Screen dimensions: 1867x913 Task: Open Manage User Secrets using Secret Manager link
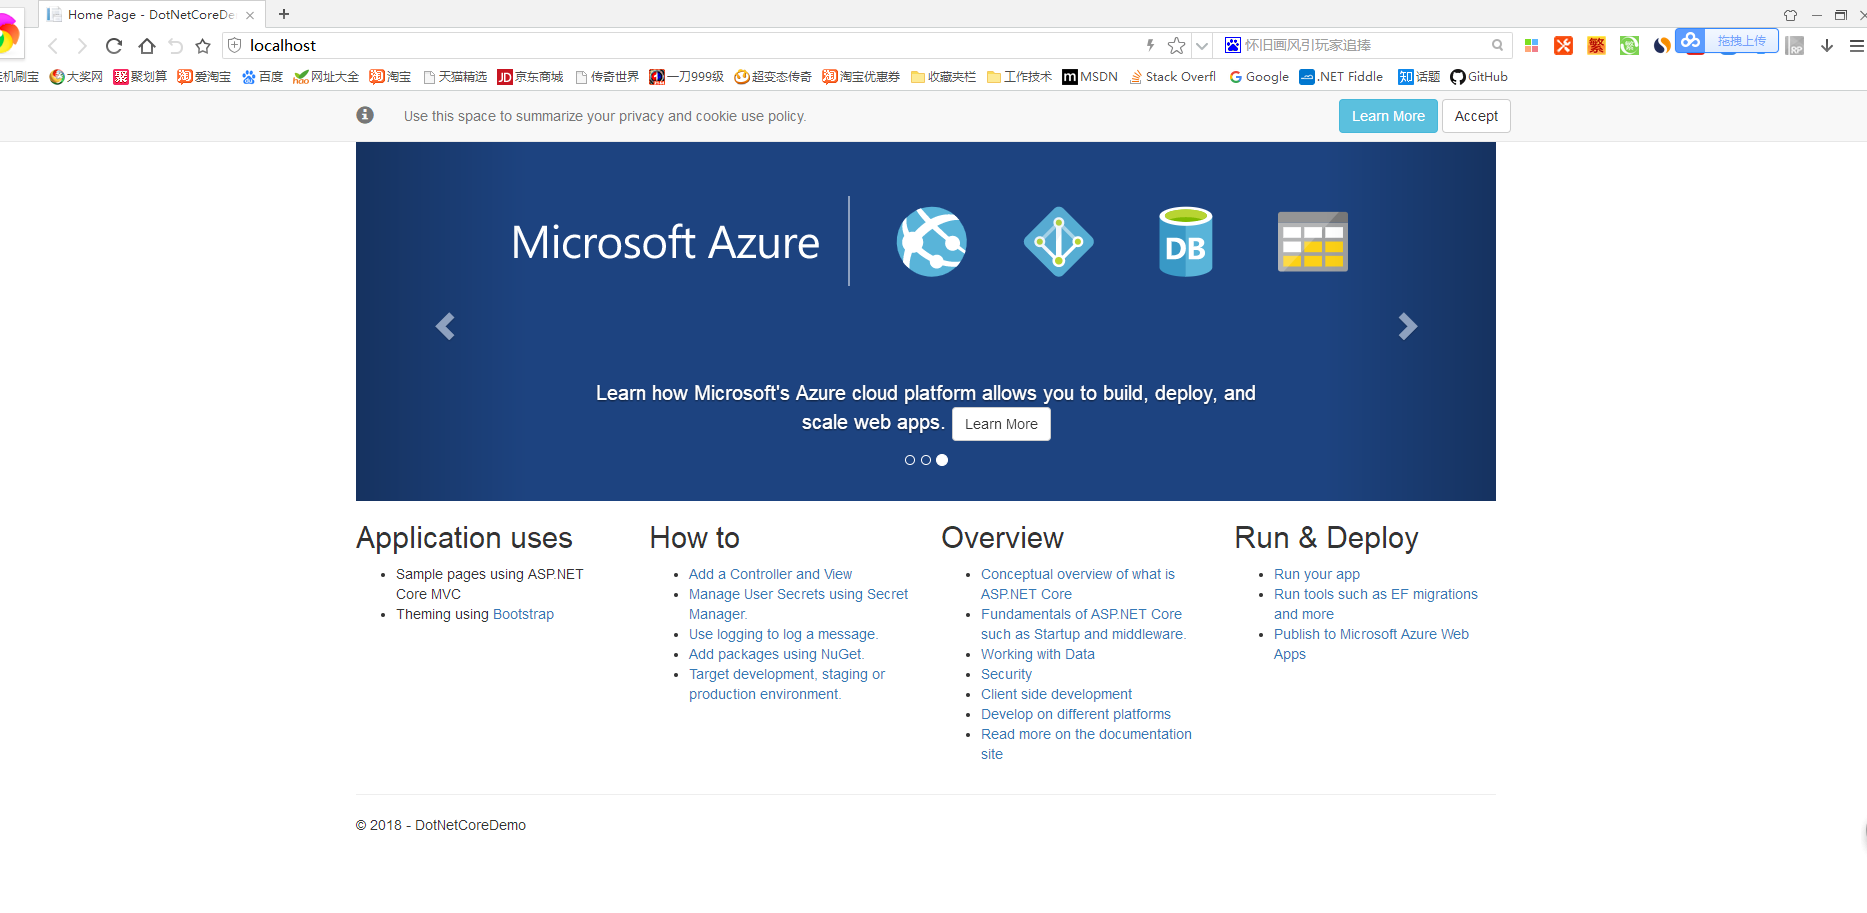pos(798,604)
